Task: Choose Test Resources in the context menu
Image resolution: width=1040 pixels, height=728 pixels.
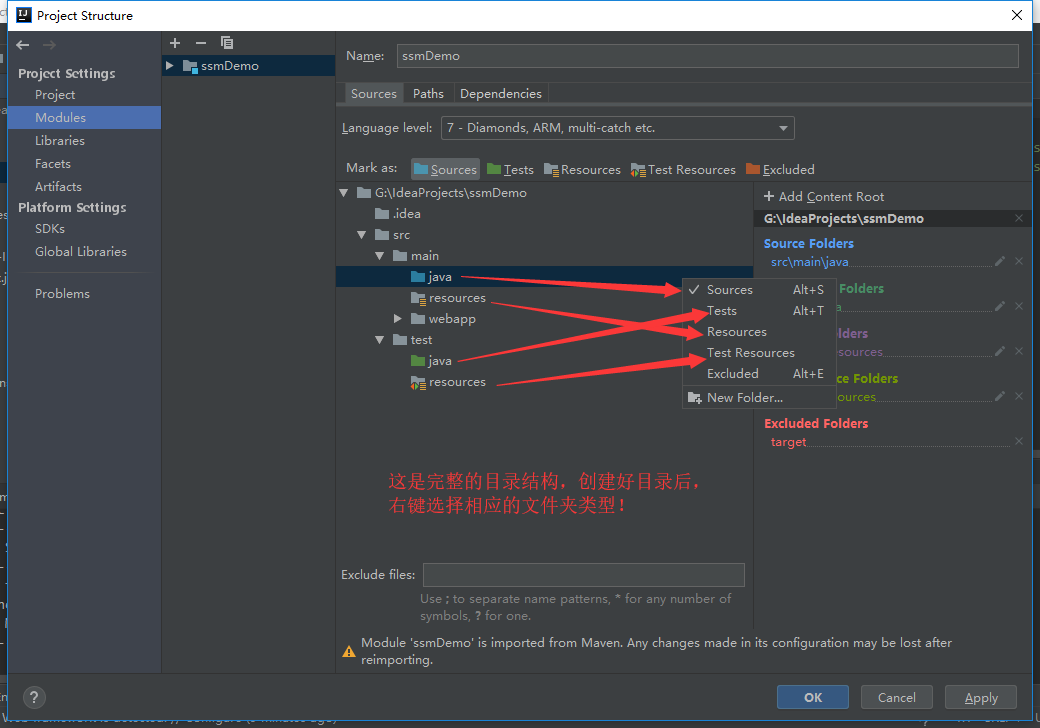Action: [759, 353]
